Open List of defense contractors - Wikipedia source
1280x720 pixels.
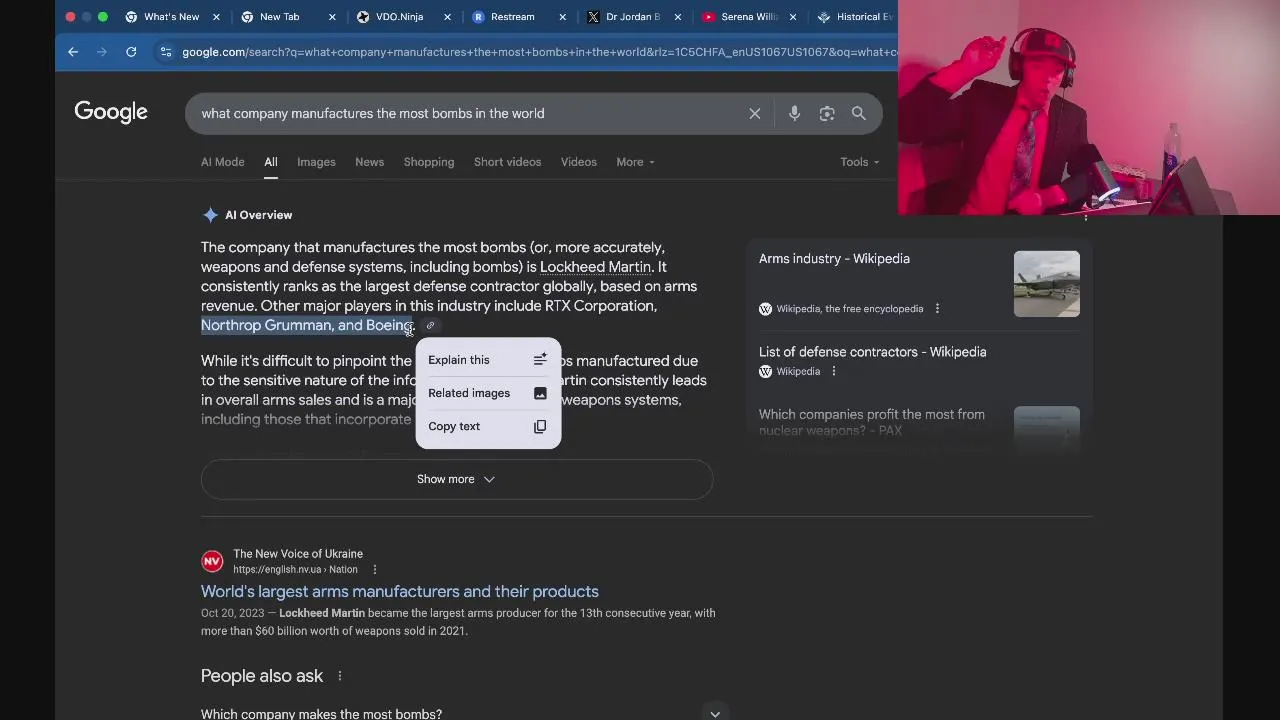(872, 352)
